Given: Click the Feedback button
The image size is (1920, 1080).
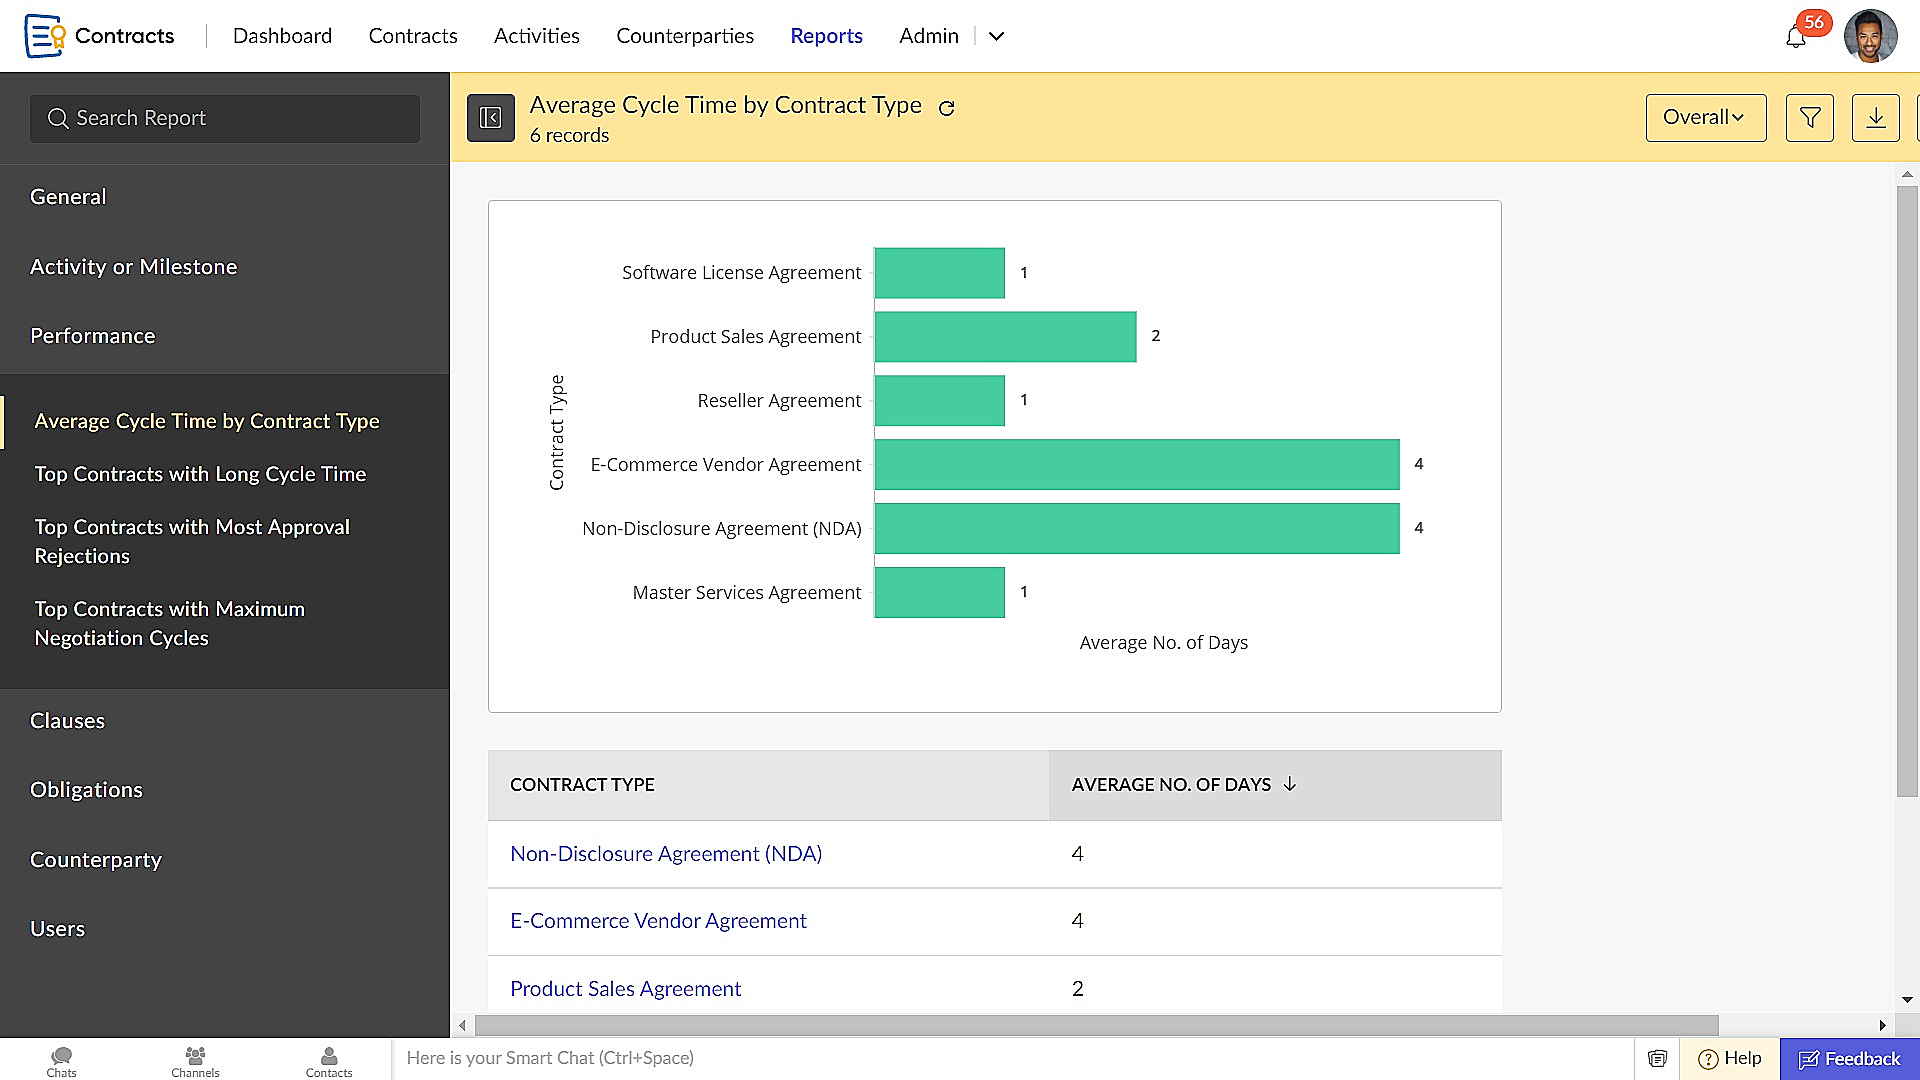Looking at the screenshot, I should coord(1849,1059).
